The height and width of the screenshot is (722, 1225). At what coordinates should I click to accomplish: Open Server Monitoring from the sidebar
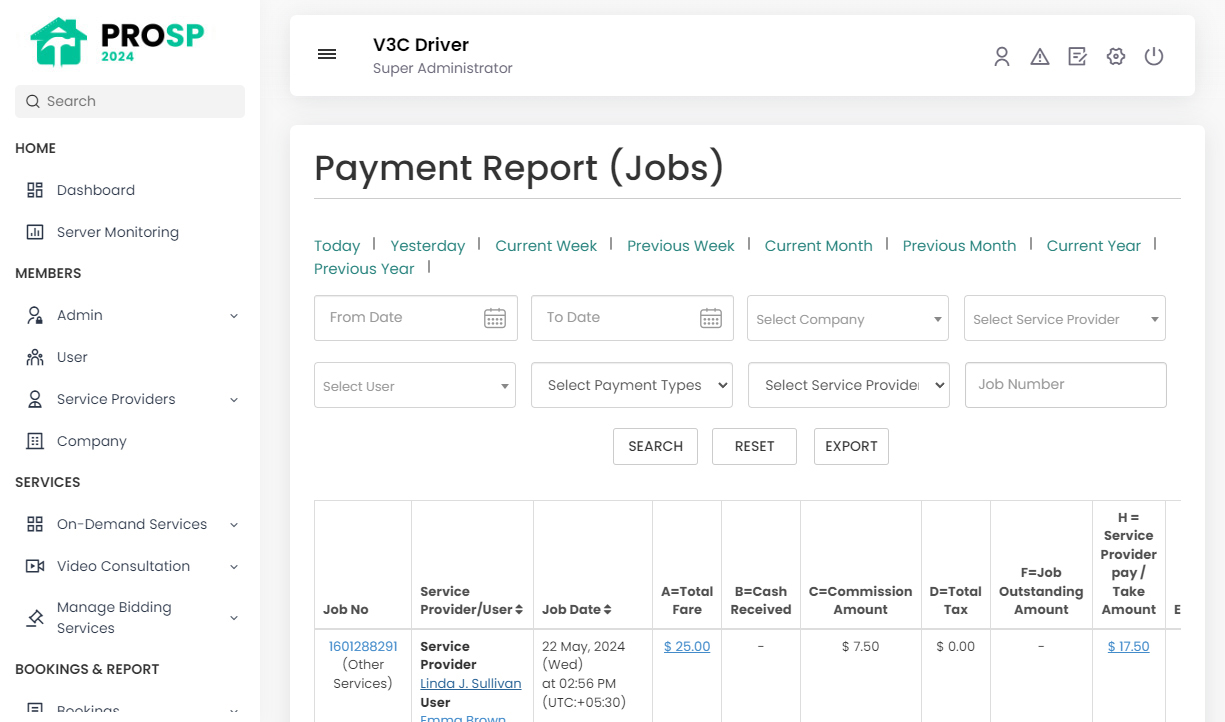118,232
